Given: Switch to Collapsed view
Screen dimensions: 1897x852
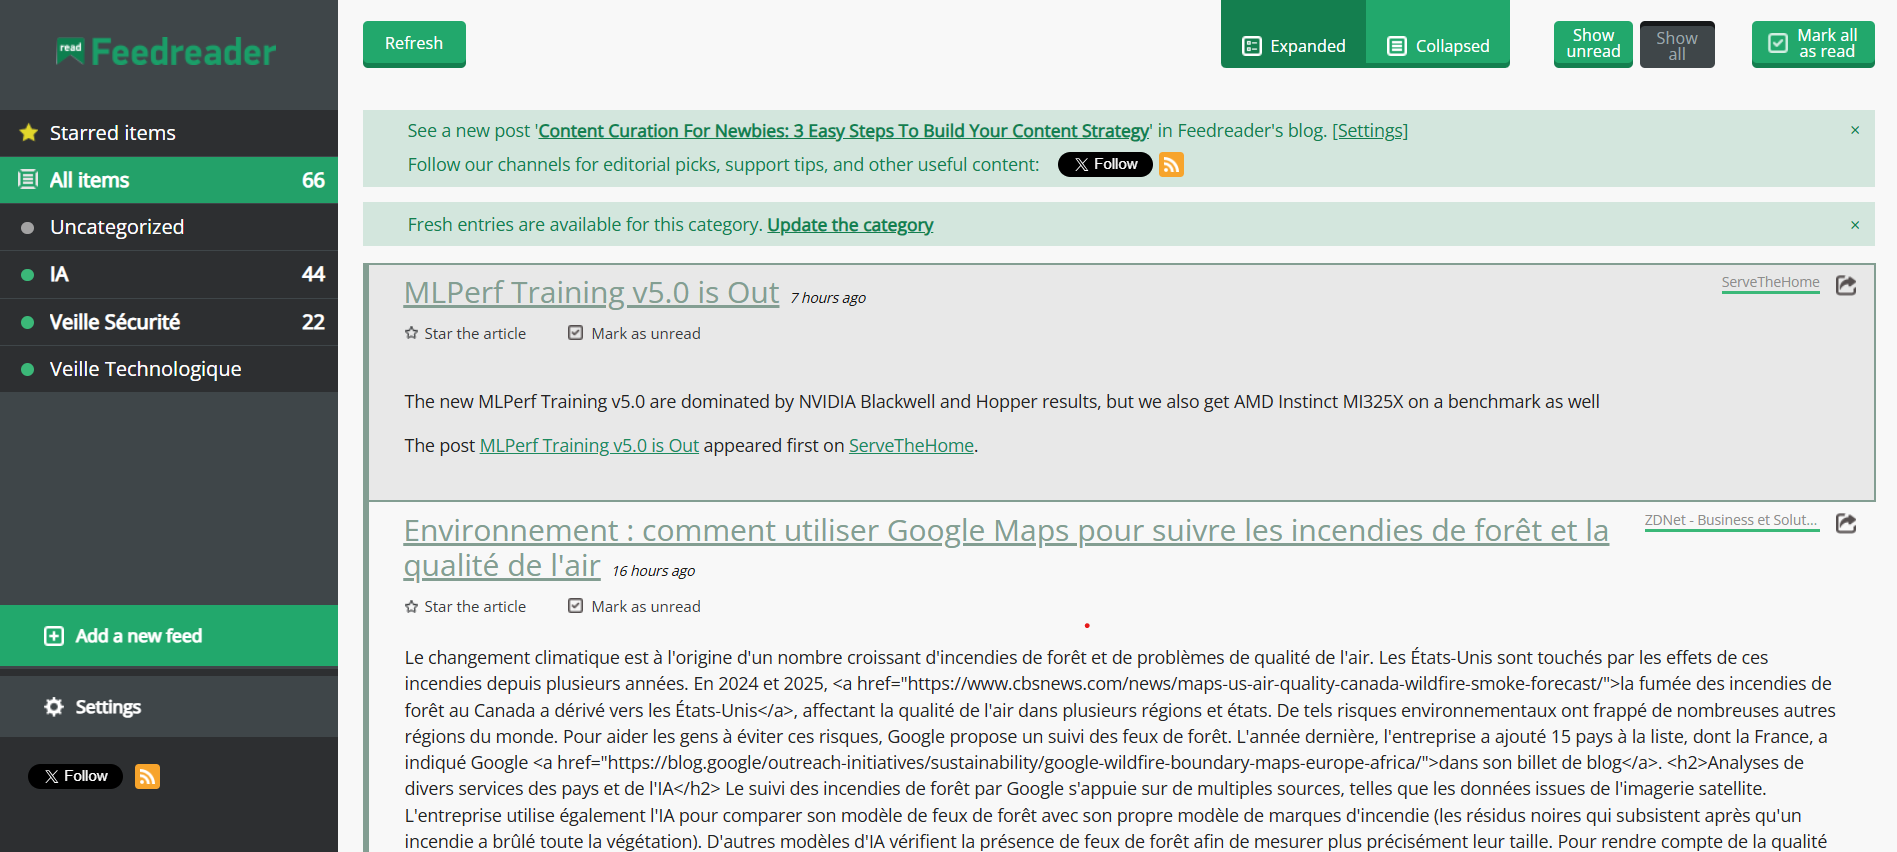Looking at the screenshot, I should (1438, 46).
